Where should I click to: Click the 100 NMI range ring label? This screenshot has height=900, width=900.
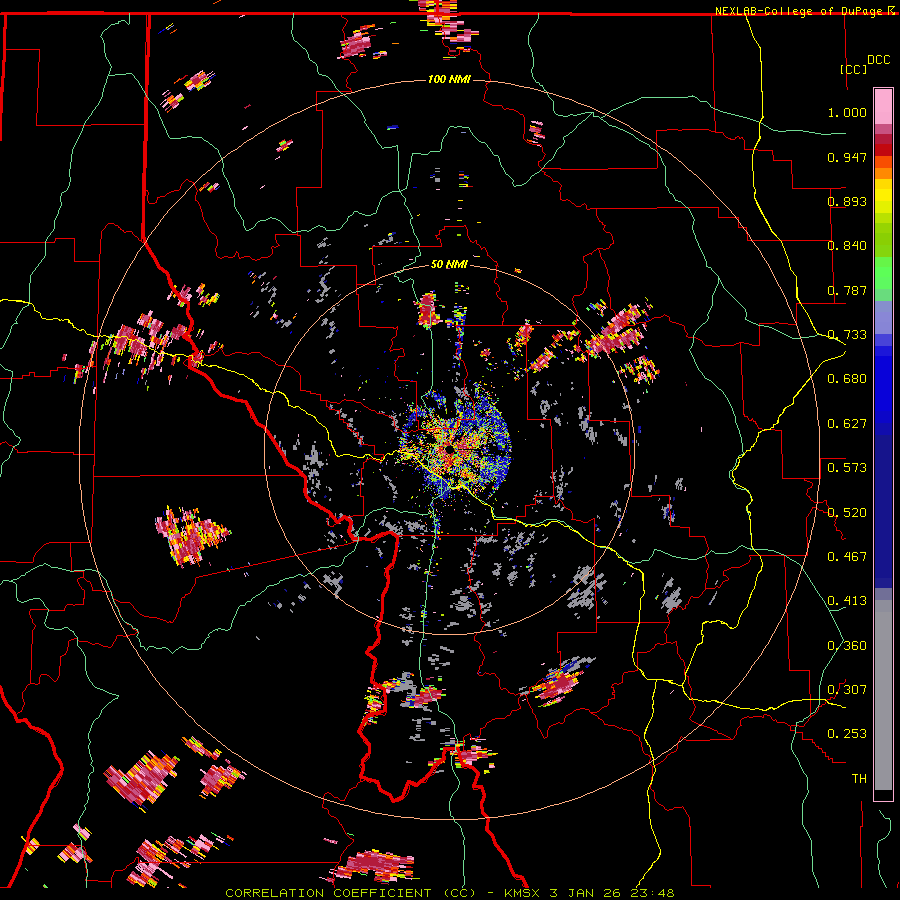coord(449,79)
